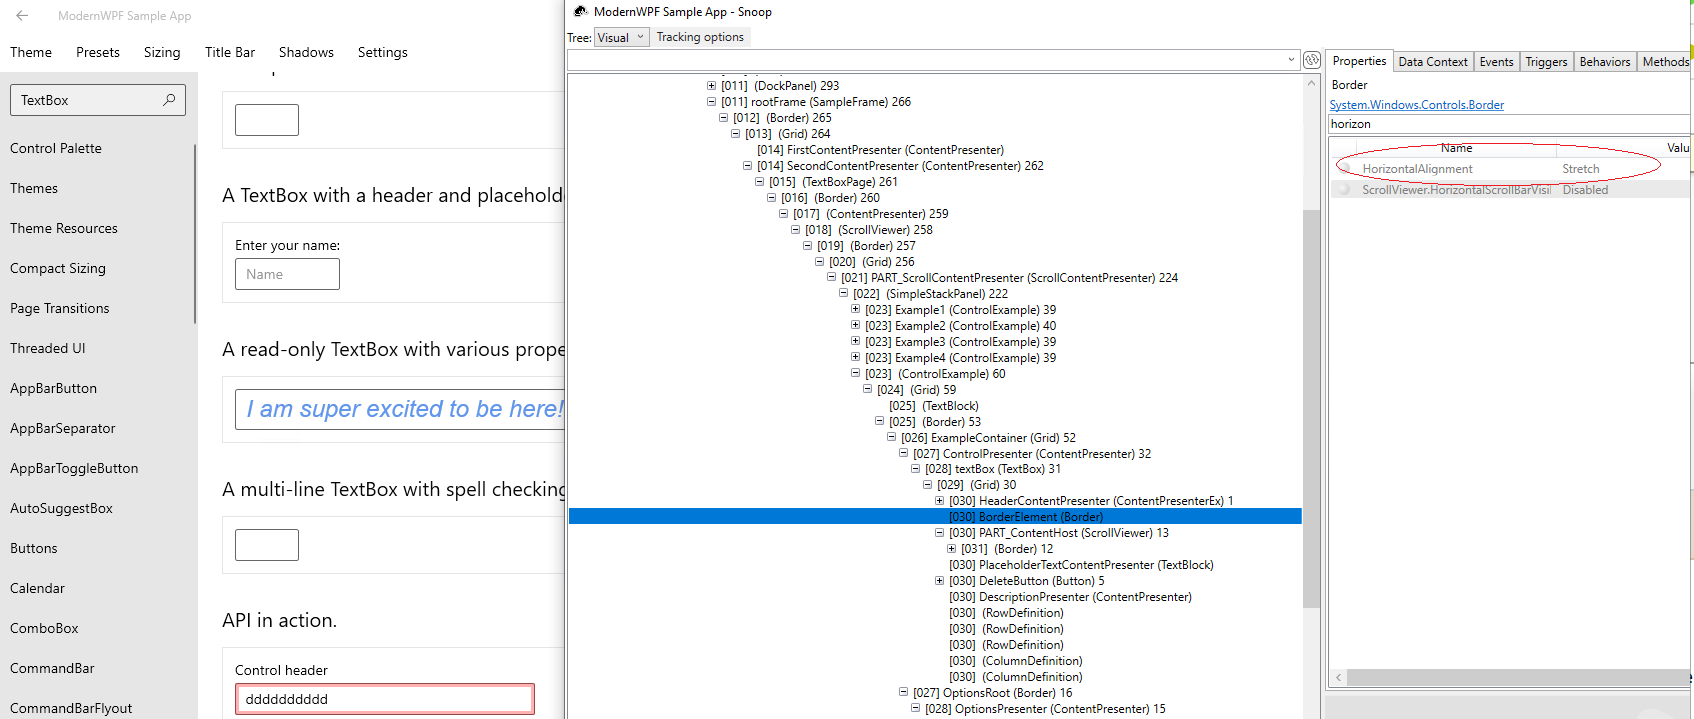
Task: Click the properties grid left scroll arrow
Action: pos(1338,677)
